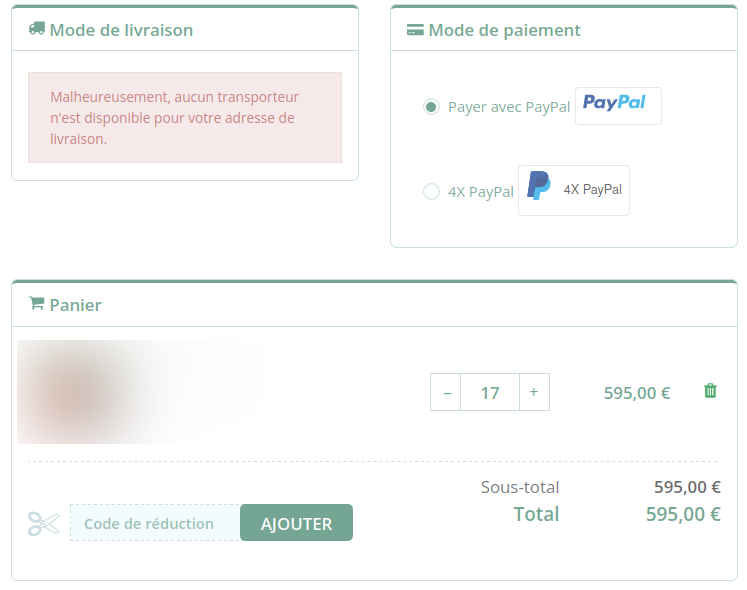Choose the Payer avec PayPal label
747x590 pixels.
click(509, 107)
